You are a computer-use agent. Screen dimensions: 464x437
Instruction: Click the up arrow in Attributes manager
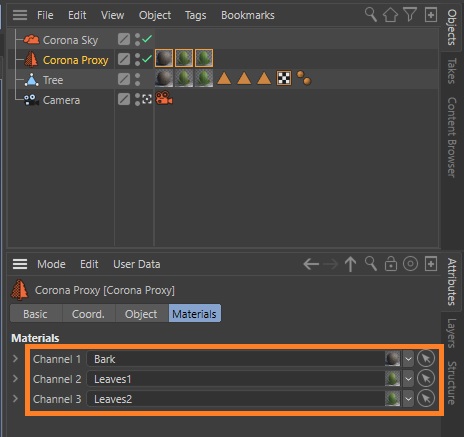pos(350,264)
